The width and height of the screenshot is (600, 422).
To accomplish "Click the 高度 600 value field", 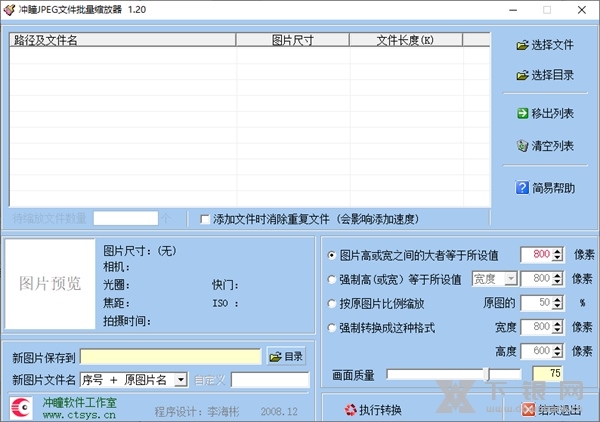I will [x=537, y=351].
